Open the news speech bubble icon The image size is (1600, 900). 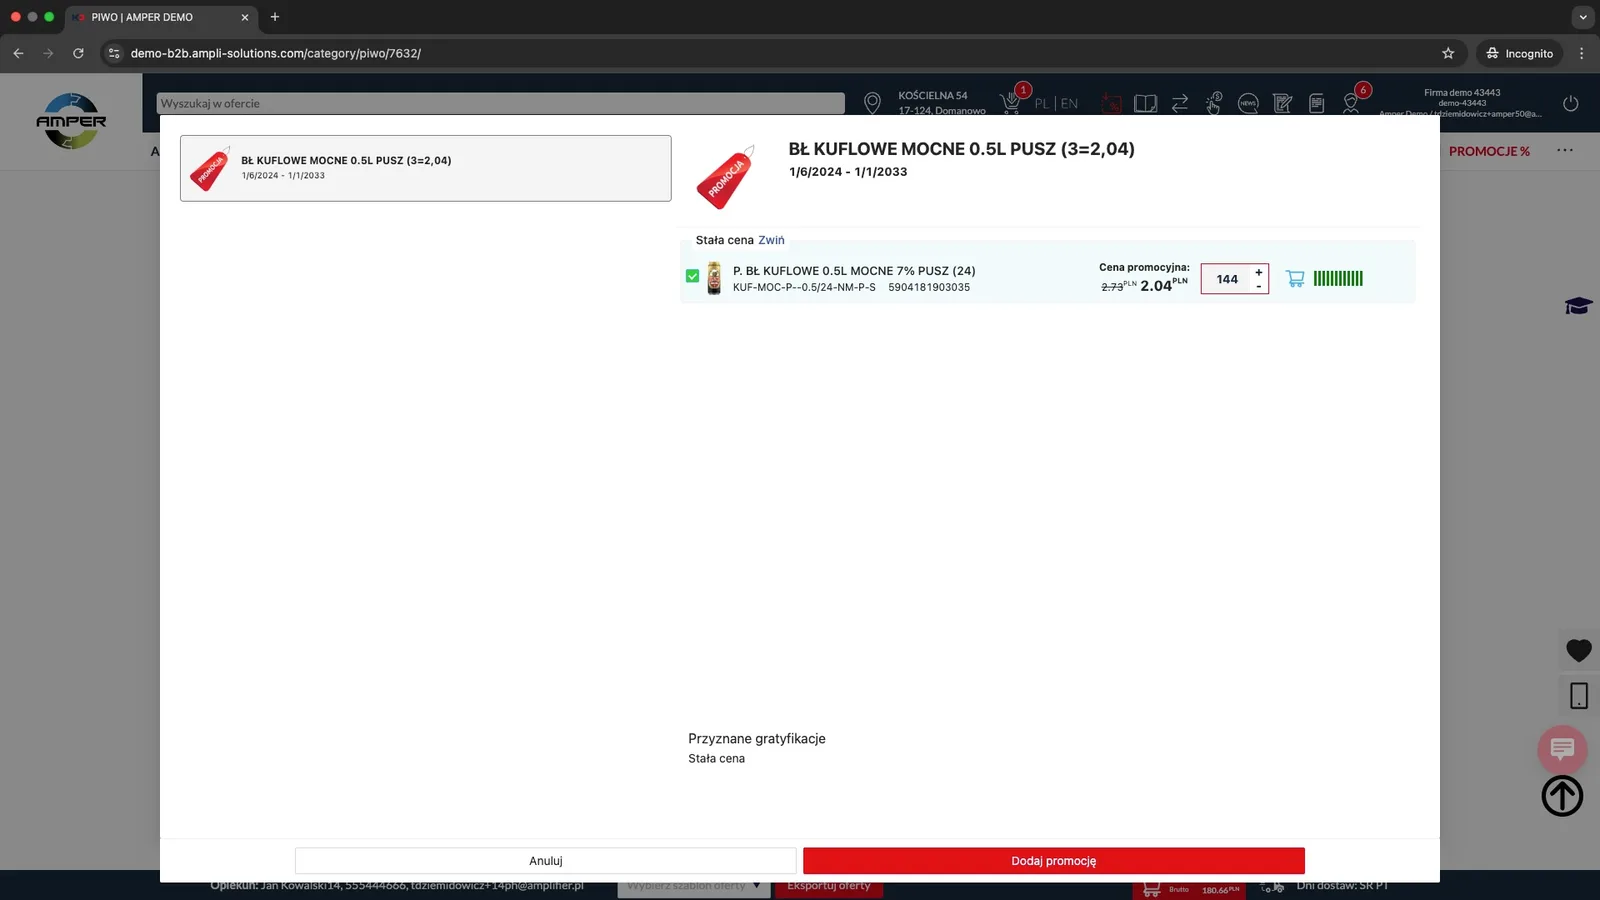pyautogui.click(x=1248, y=103)
